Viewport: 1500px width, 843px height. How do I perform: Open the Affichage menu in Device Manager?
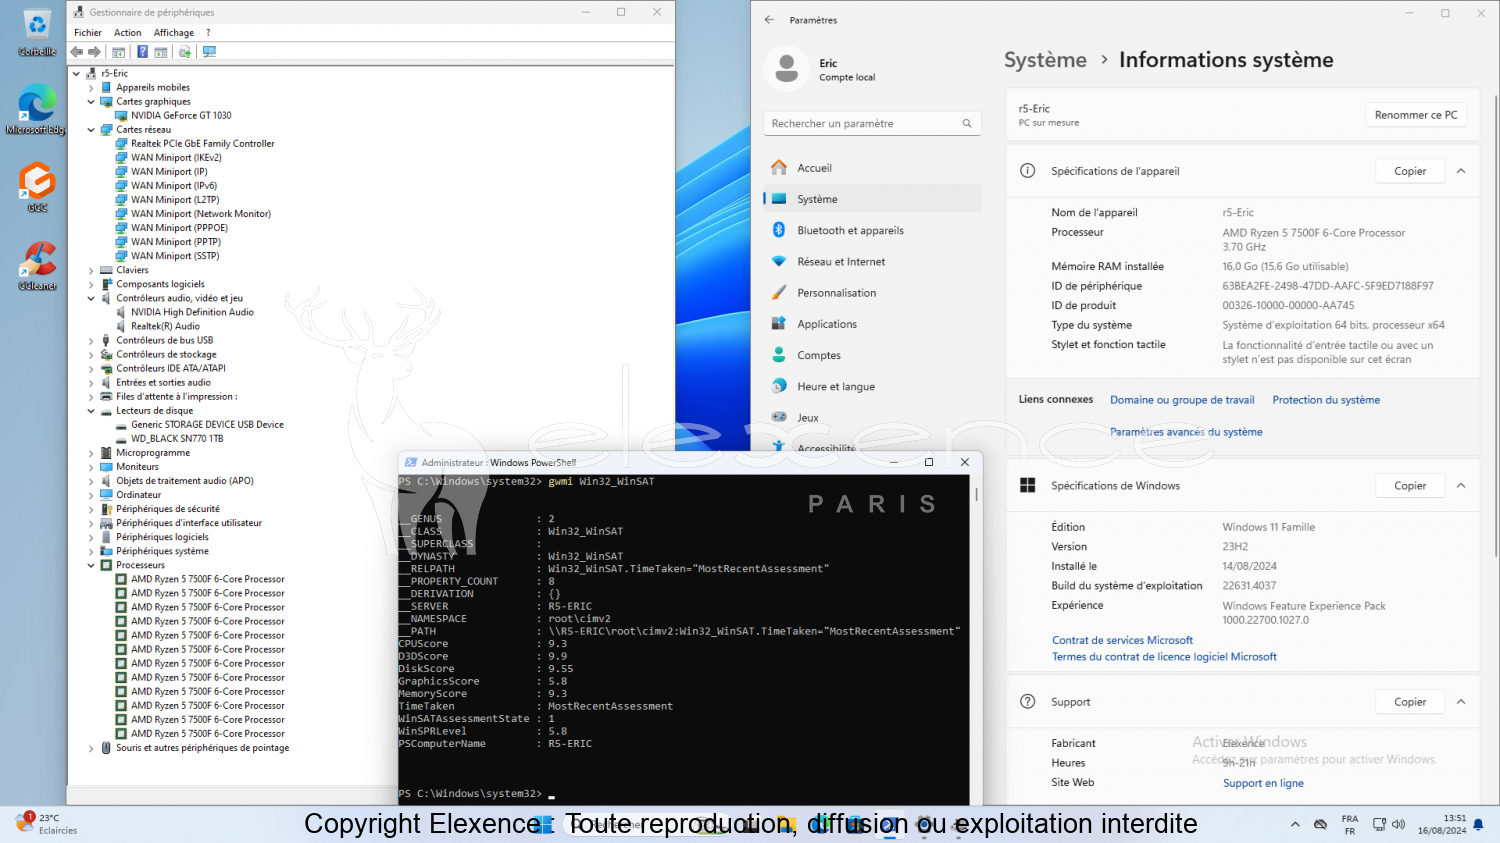(174, 33)
